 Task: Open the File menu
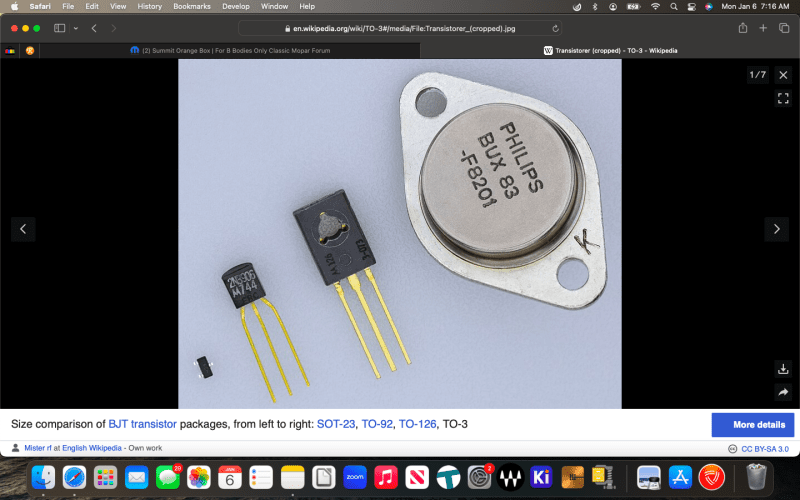pyautogui.click(x=68, y=7)
